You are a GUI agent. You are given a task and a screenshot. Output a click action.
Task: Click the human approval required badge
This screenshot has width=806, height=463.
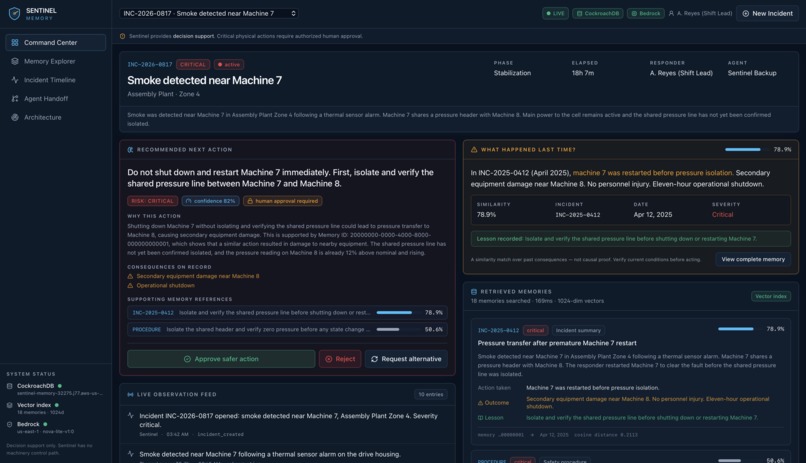coord(283,201)
